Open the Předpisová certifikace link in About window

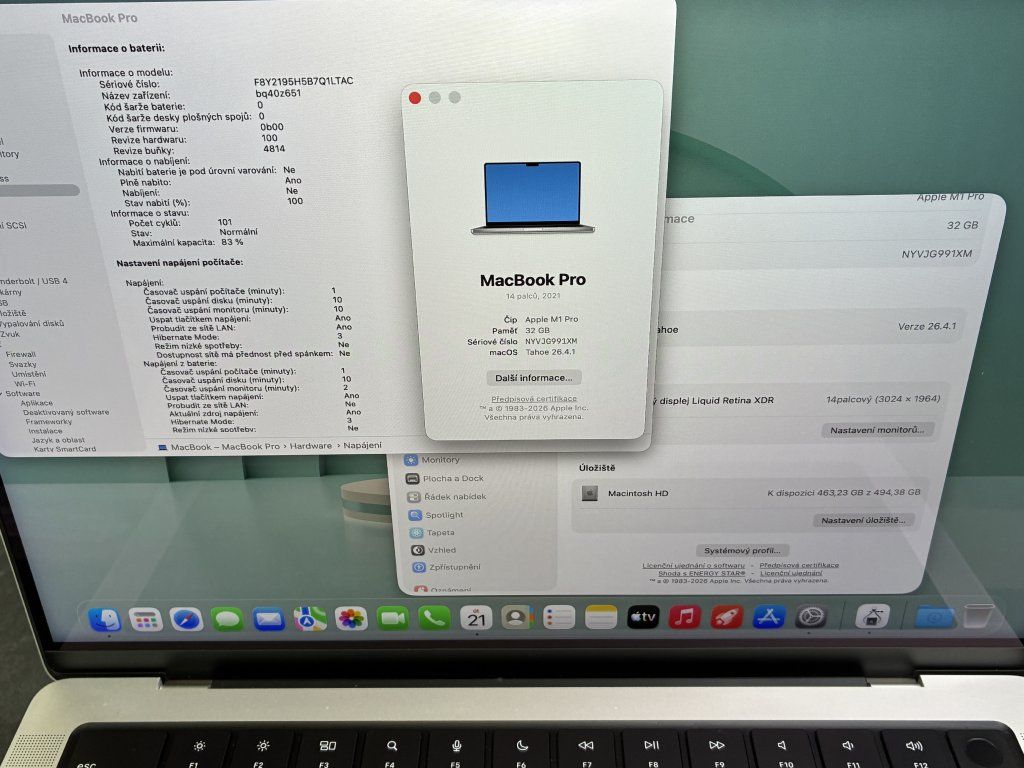pos(534,398)
